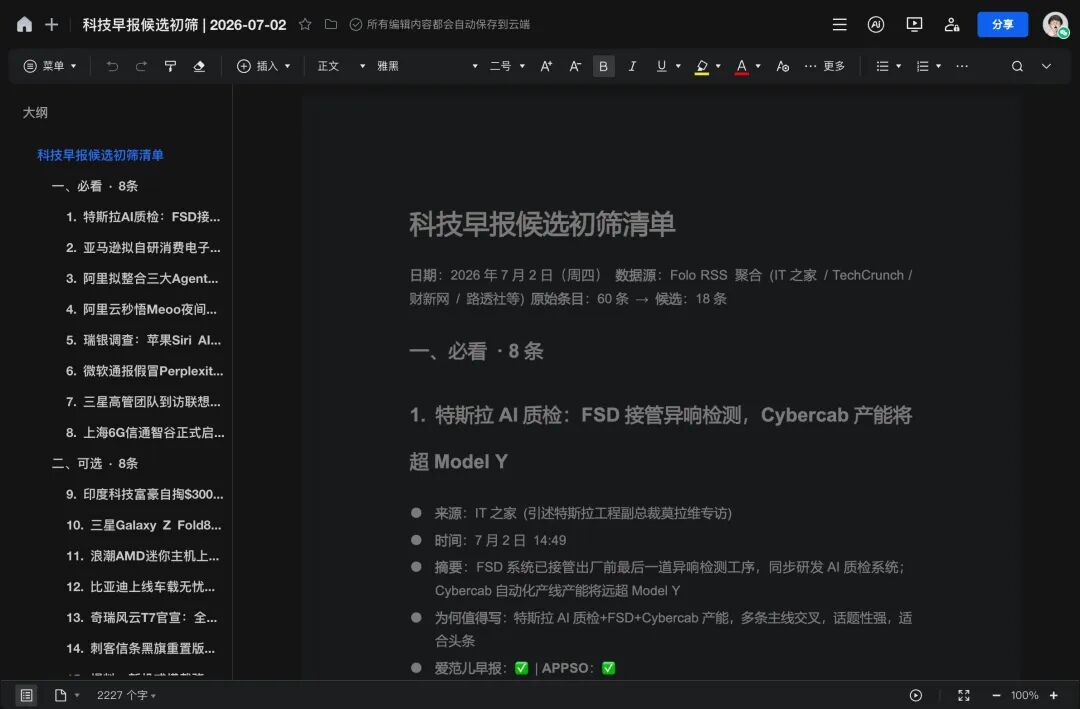This screenshot has width=1080, height=709.
Task: Collapse the toolbar with the chevron
Action: click(1046, 66)
